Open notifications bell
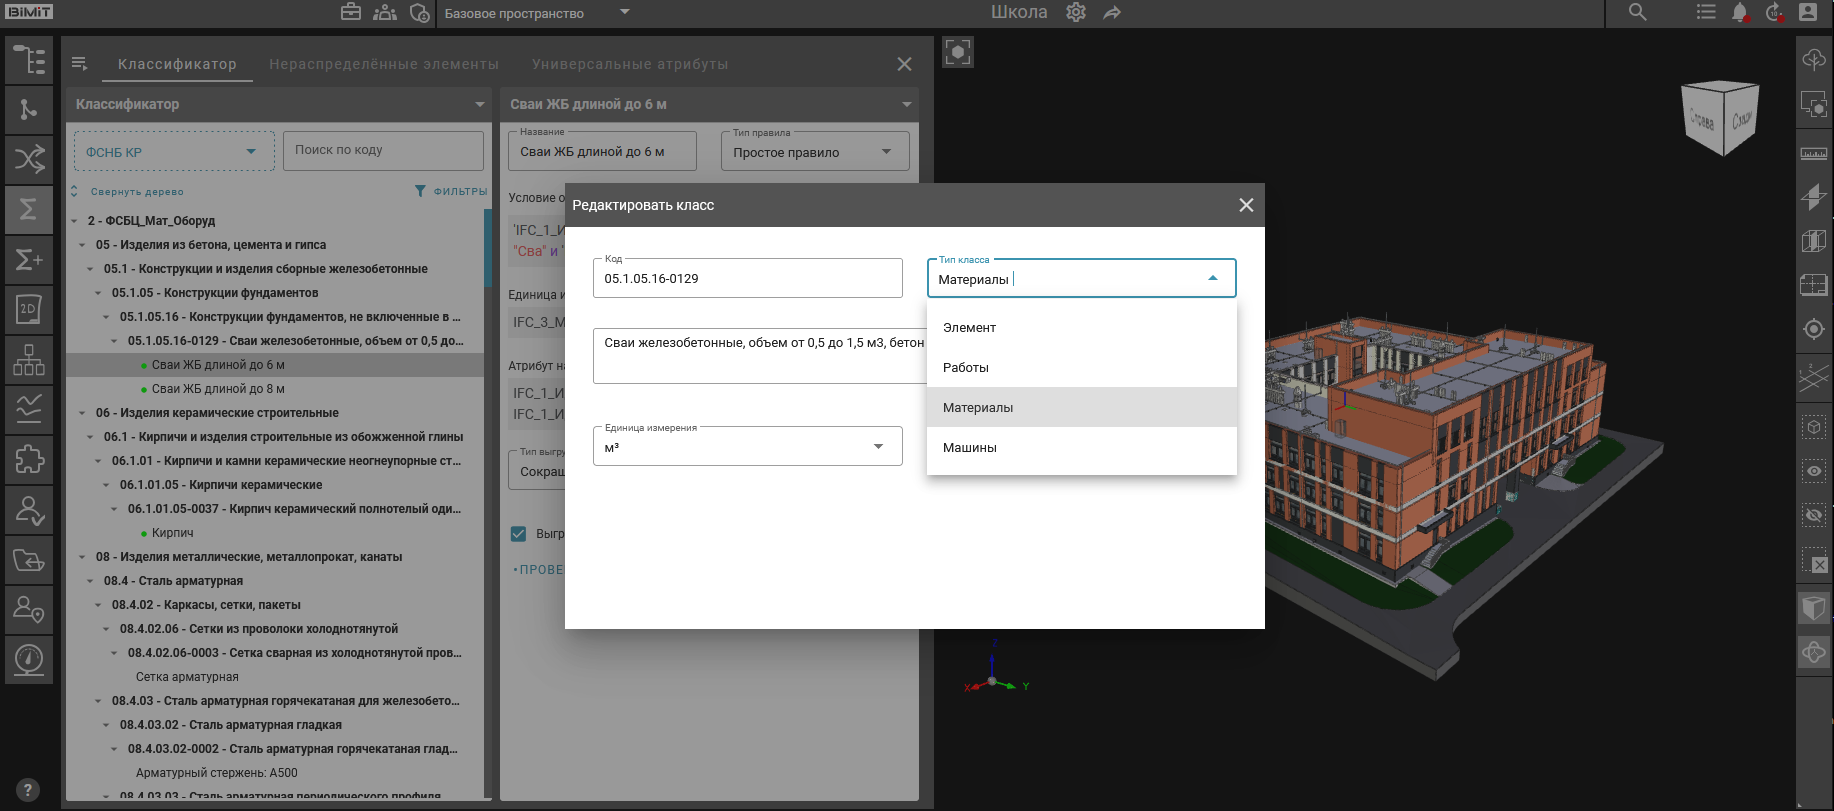This screenshot has width=1834, height=811. coord(1740,13)
